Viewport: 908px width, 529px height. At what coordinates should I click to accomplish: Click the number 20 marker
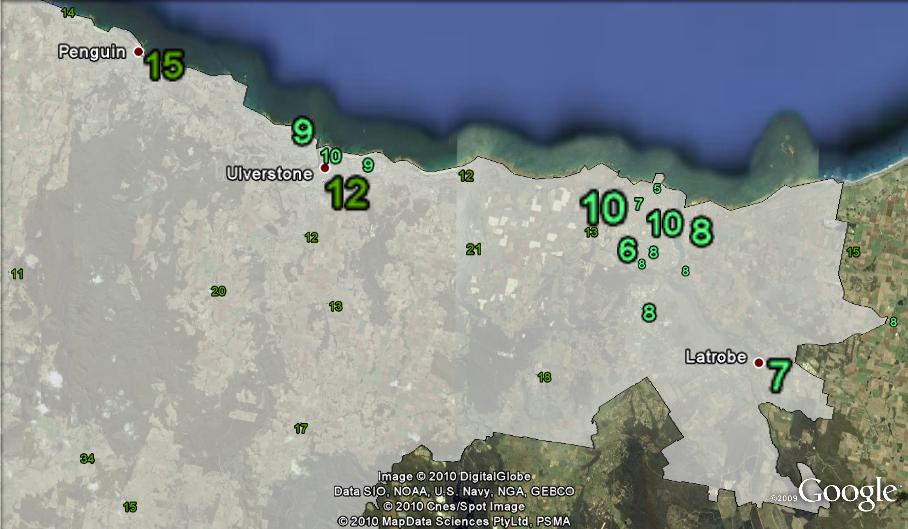click(218, 291)
